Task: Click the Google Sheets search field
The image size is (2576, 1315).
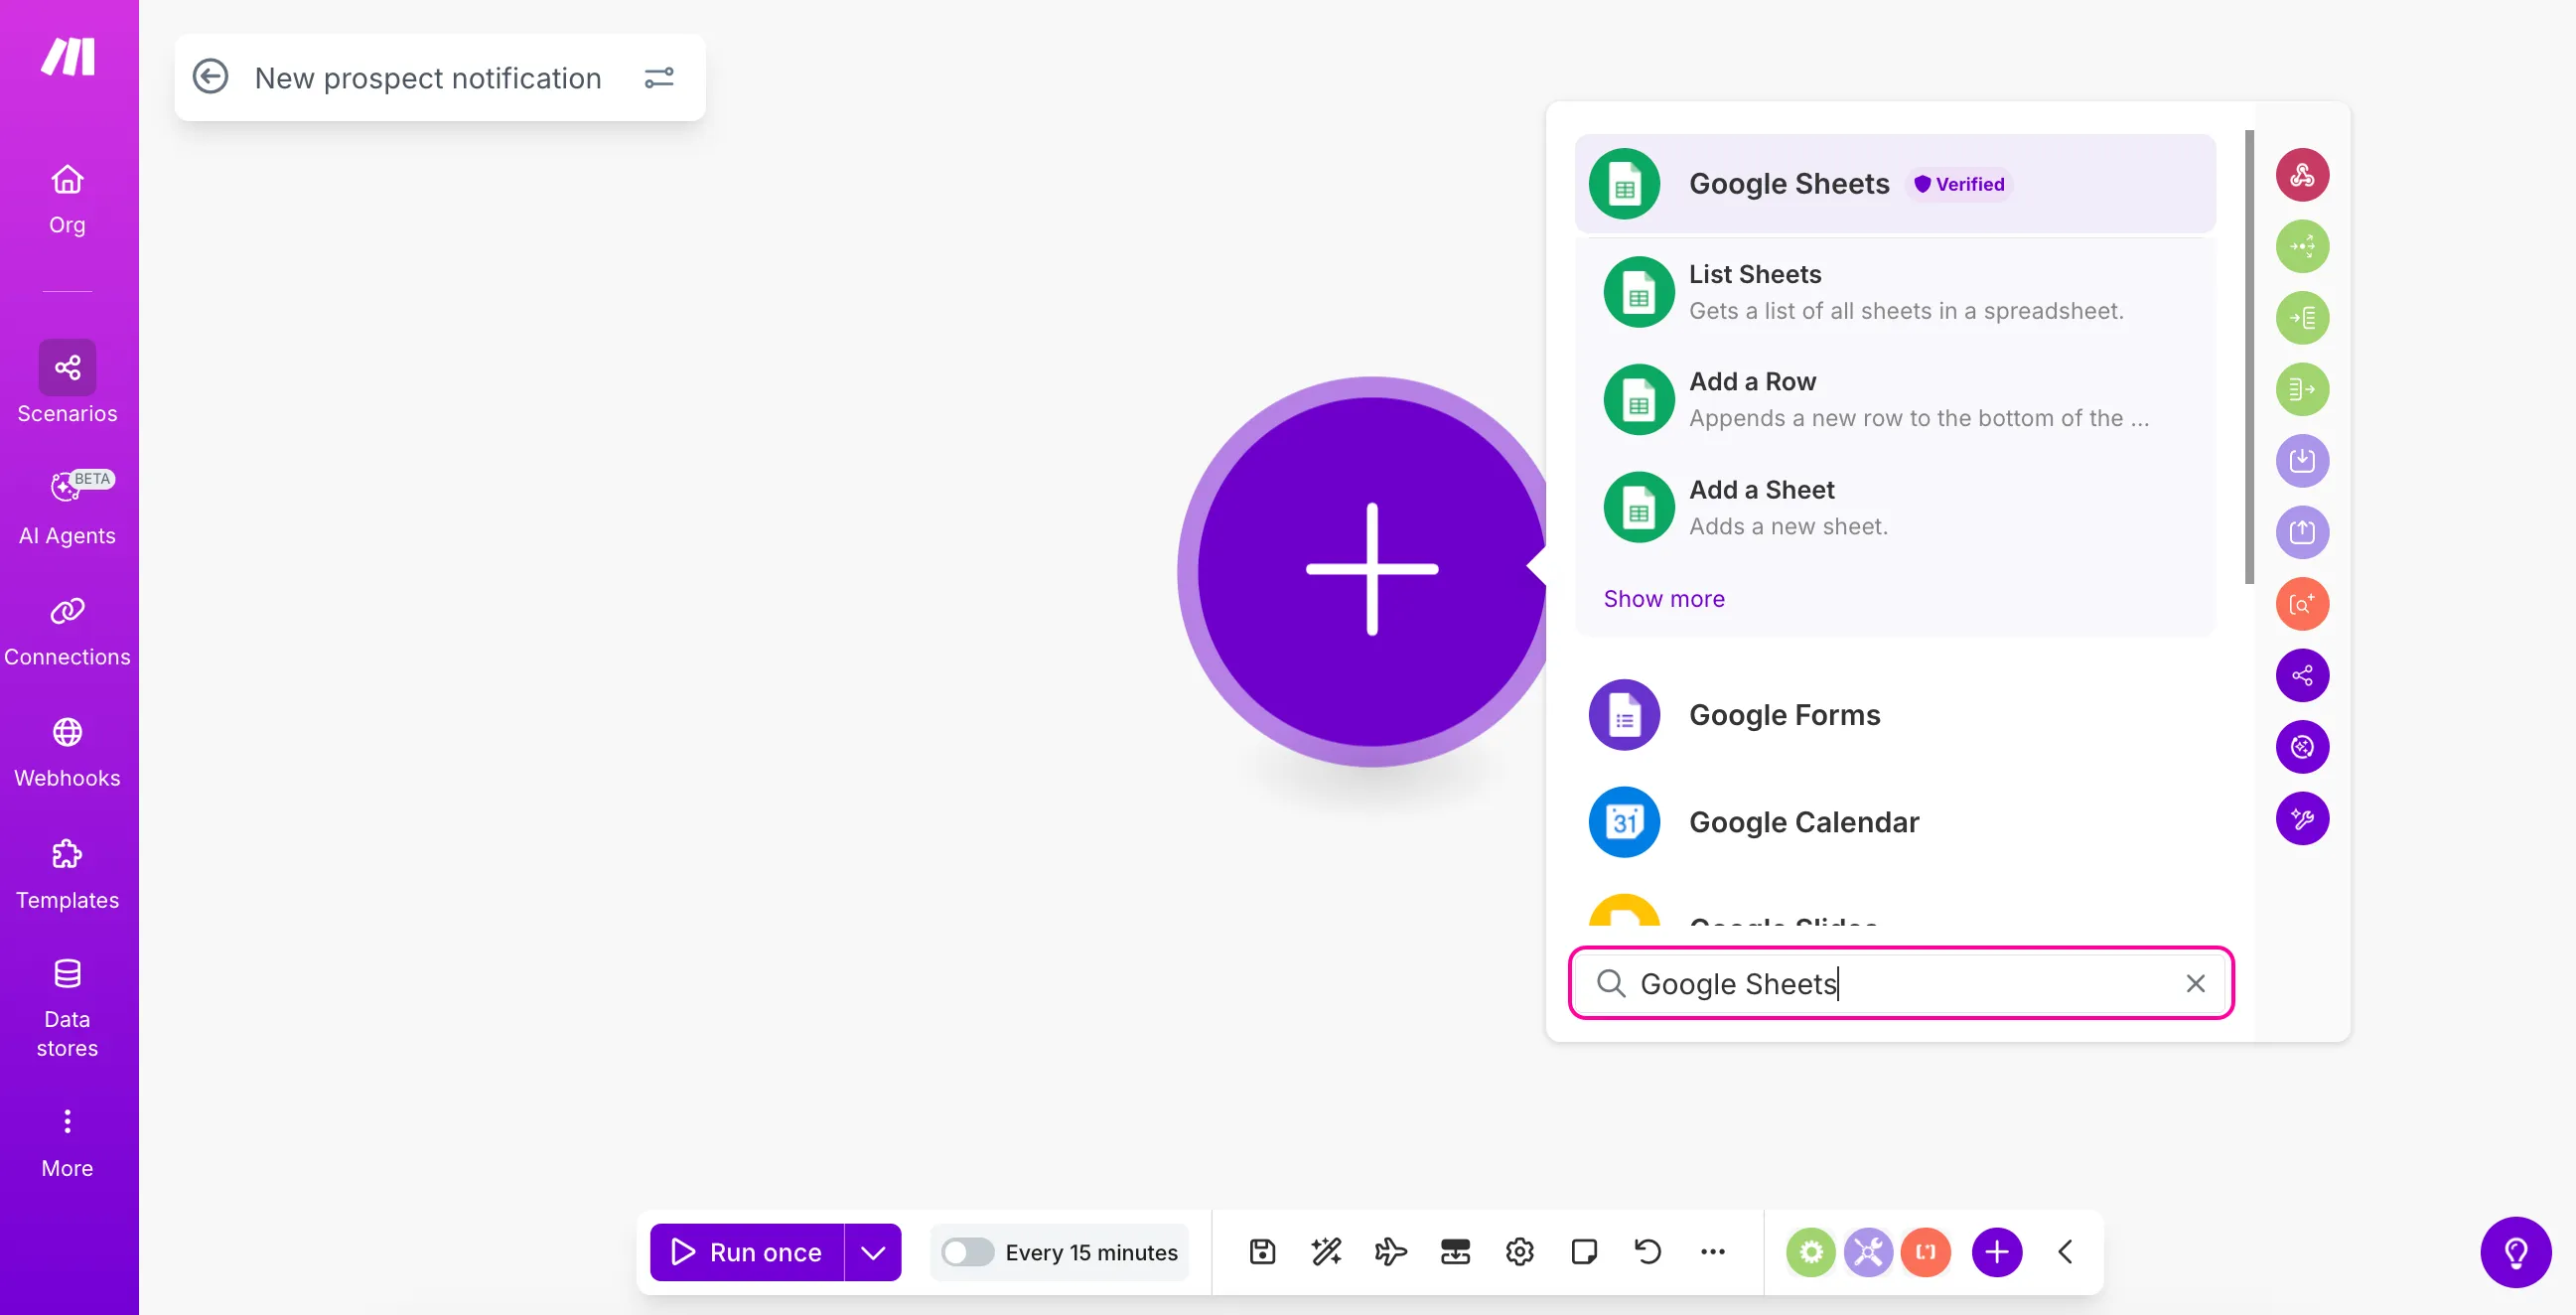Action: (1901, 983)
